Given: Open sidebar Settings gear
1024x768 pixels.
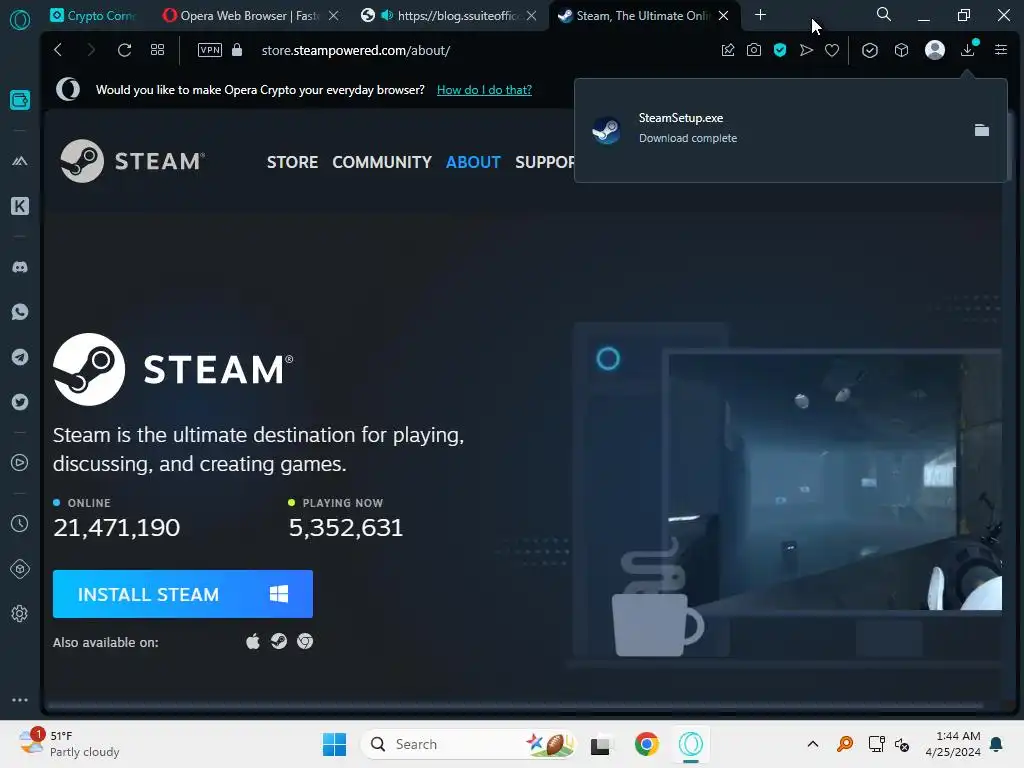Looking at the screenshot, I should pyautogui.click(x=20, y=613).
